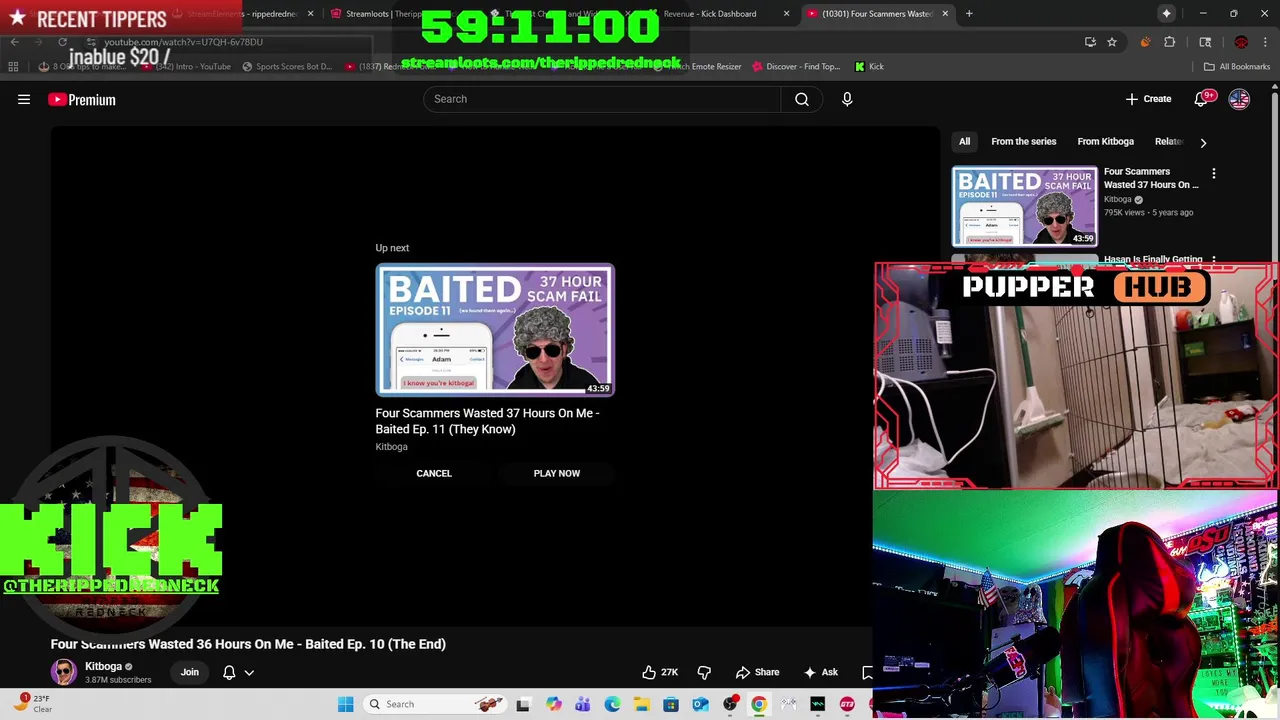
Task: Click the Join membership button
Action: pos(189,672)
